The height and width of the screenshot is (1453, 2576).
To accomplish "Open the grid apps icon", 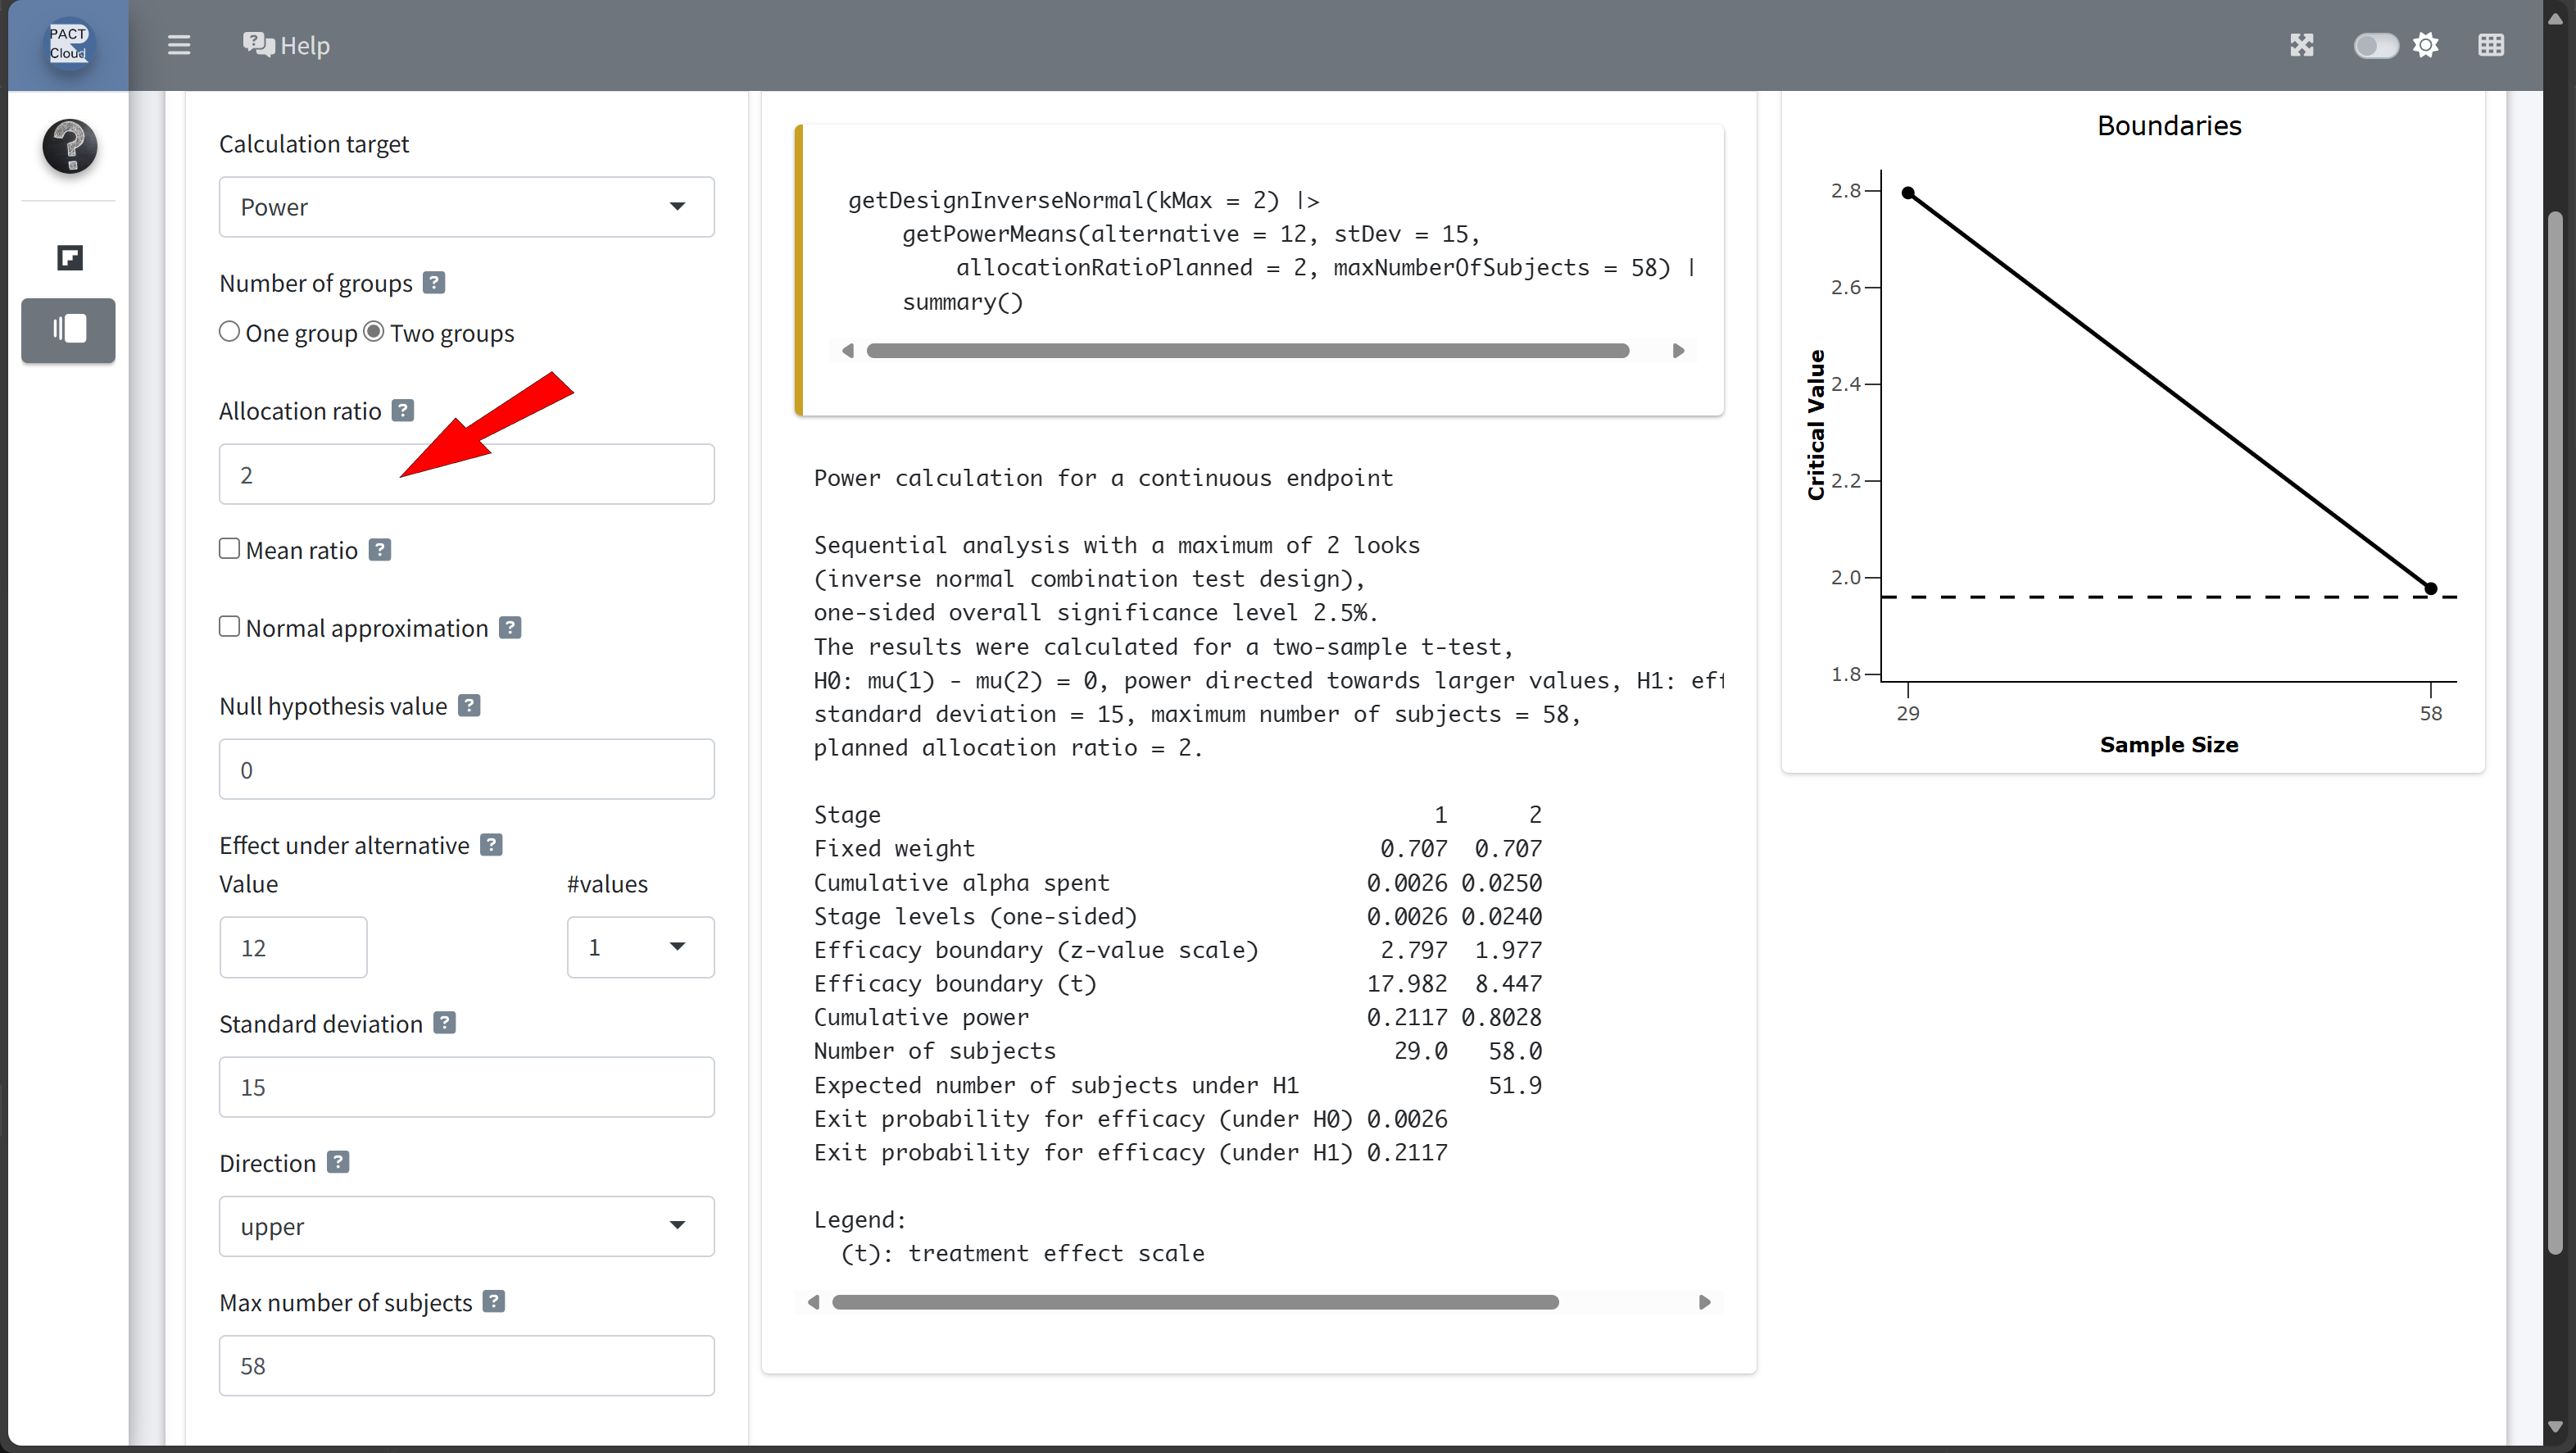I will click(2491, 45).
